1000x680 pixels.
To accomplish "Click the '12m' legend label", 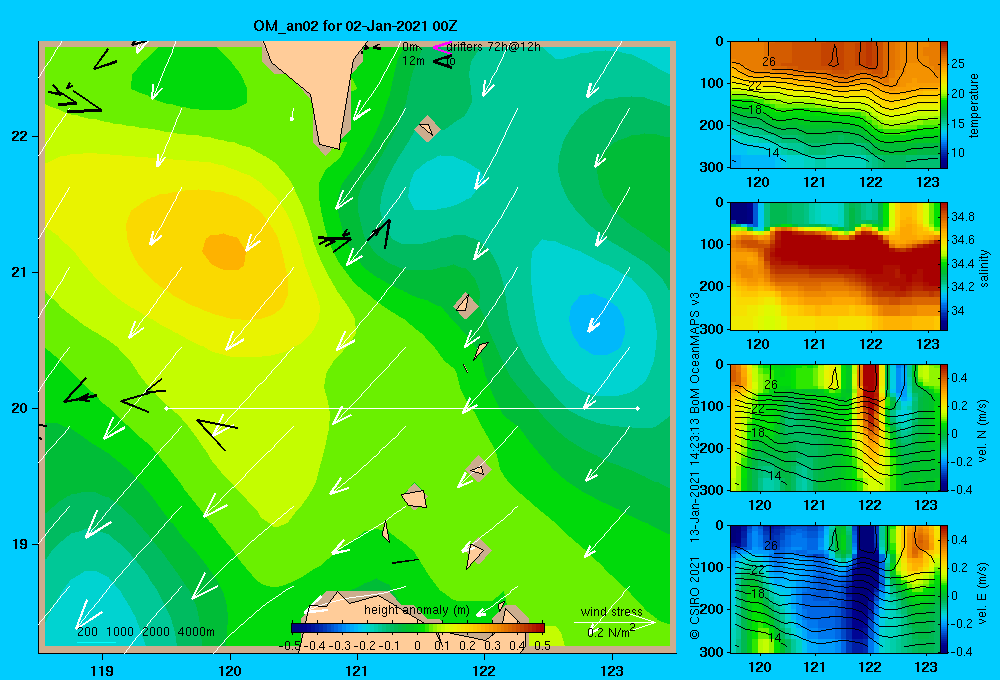I will (413, 61).
